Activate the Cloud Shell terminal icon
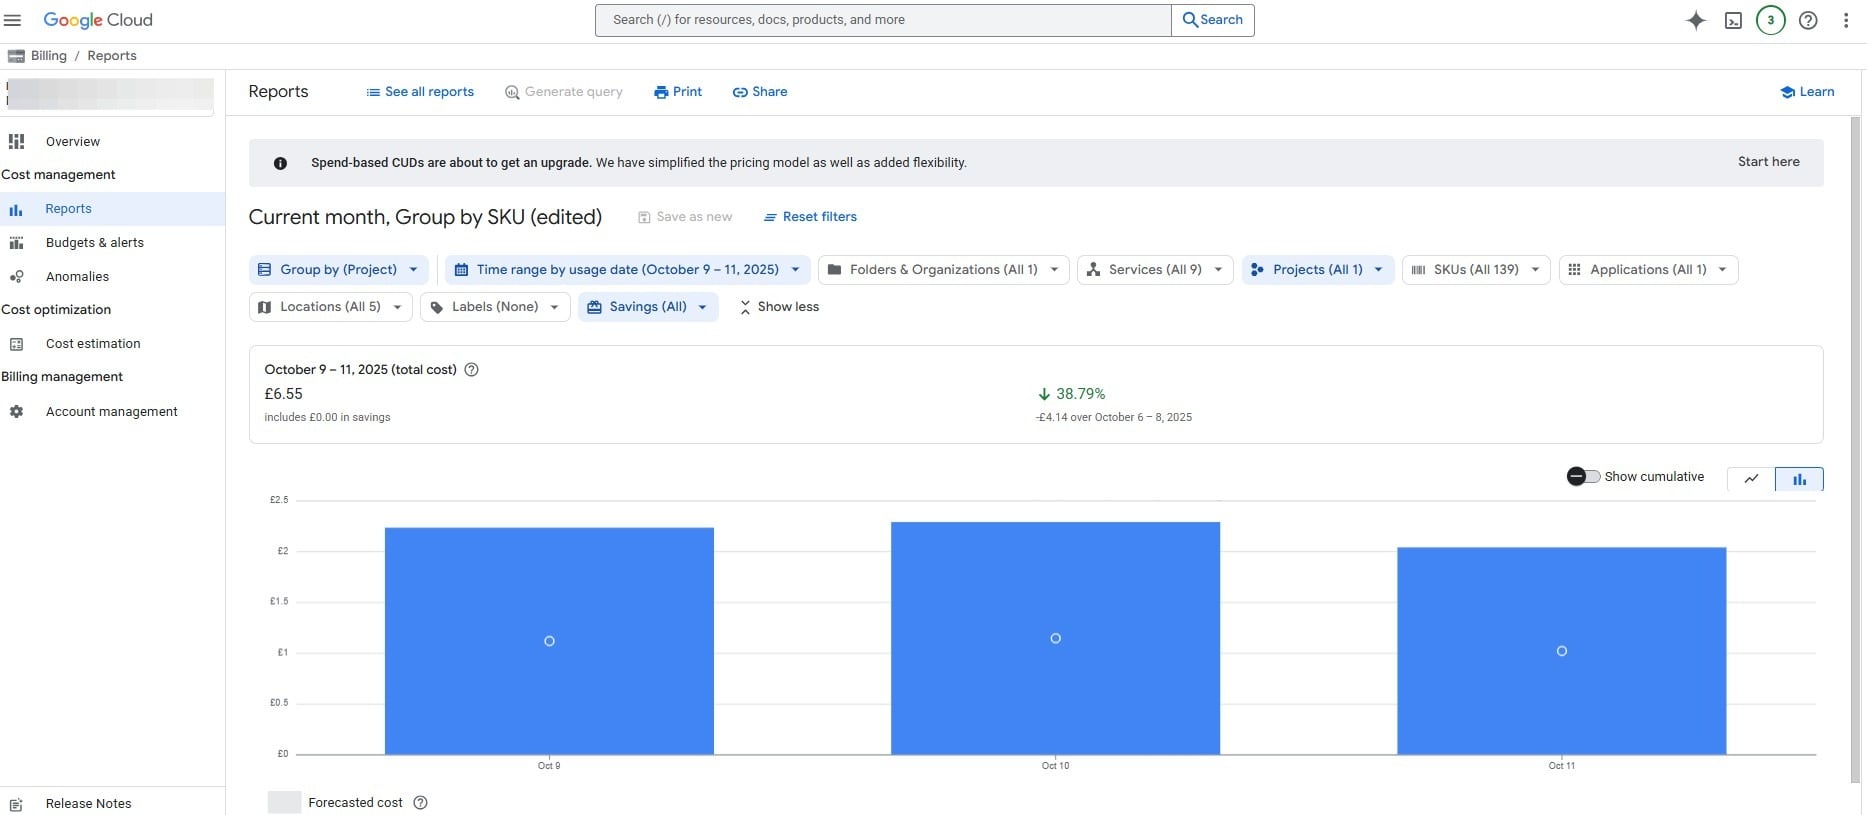 tap(1733, 20)
